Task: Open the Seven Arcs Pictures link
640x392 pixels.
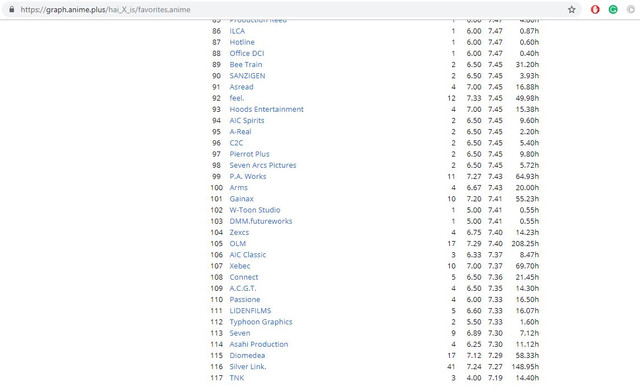Action: pyautogui.click(x=263, y=165)
